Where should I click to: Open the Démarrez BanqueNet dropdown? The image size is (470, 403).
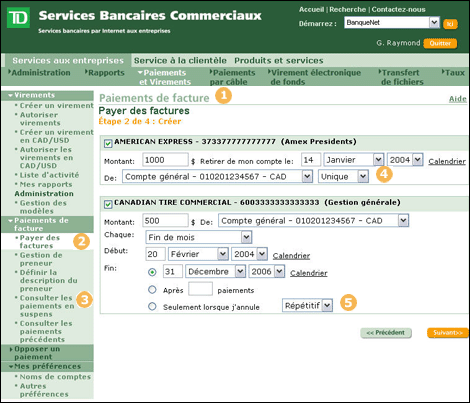click(392, 23)
